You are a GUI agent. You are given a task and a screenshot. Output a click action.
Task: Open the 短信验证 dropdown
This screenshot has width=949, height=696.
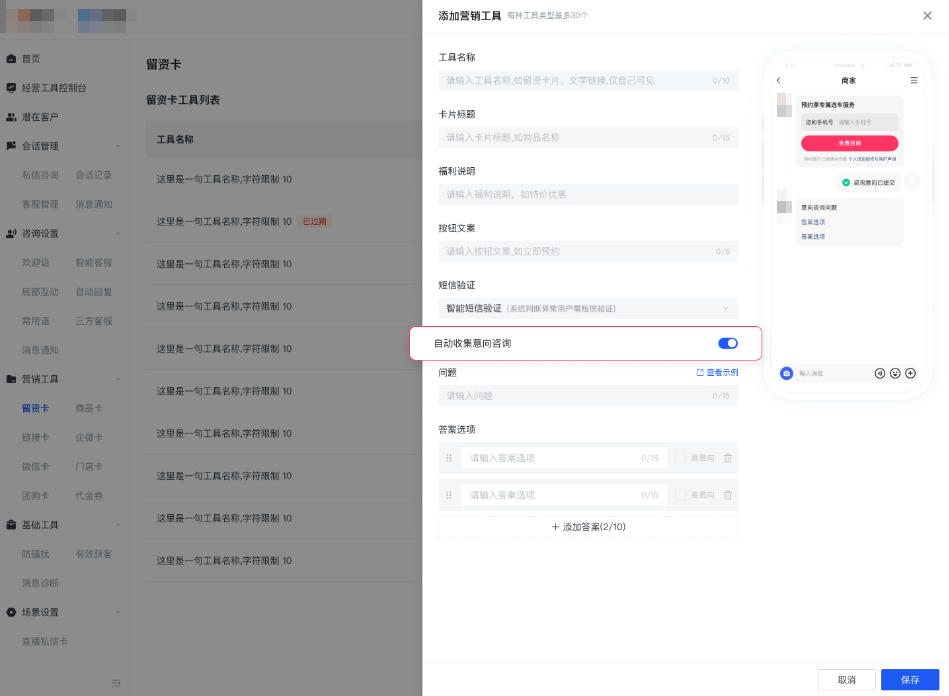(x=587, y=307)
